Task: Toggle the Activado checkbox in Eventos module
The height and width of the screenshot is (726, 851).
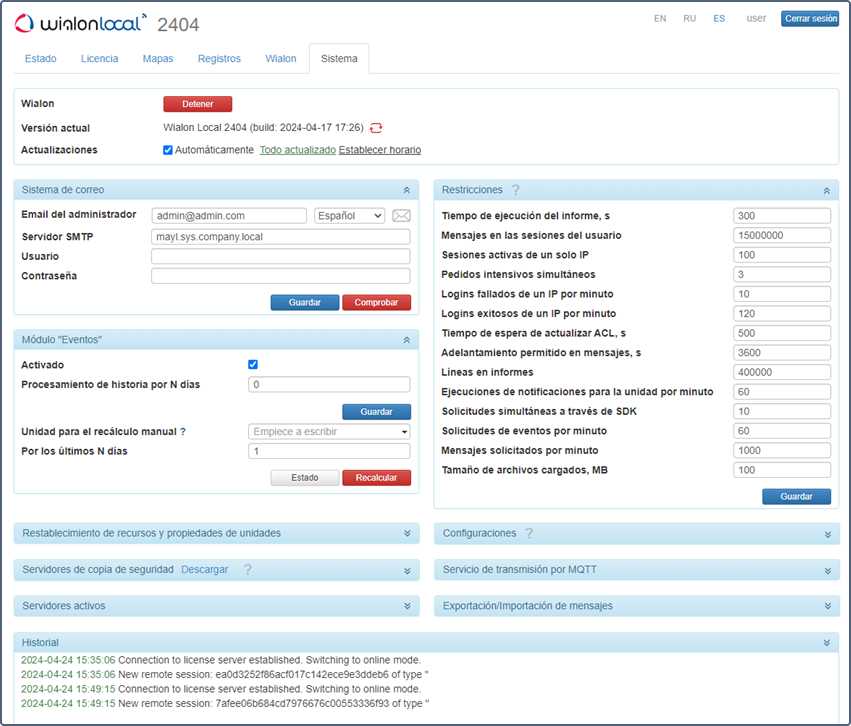Action: [253, 365]
